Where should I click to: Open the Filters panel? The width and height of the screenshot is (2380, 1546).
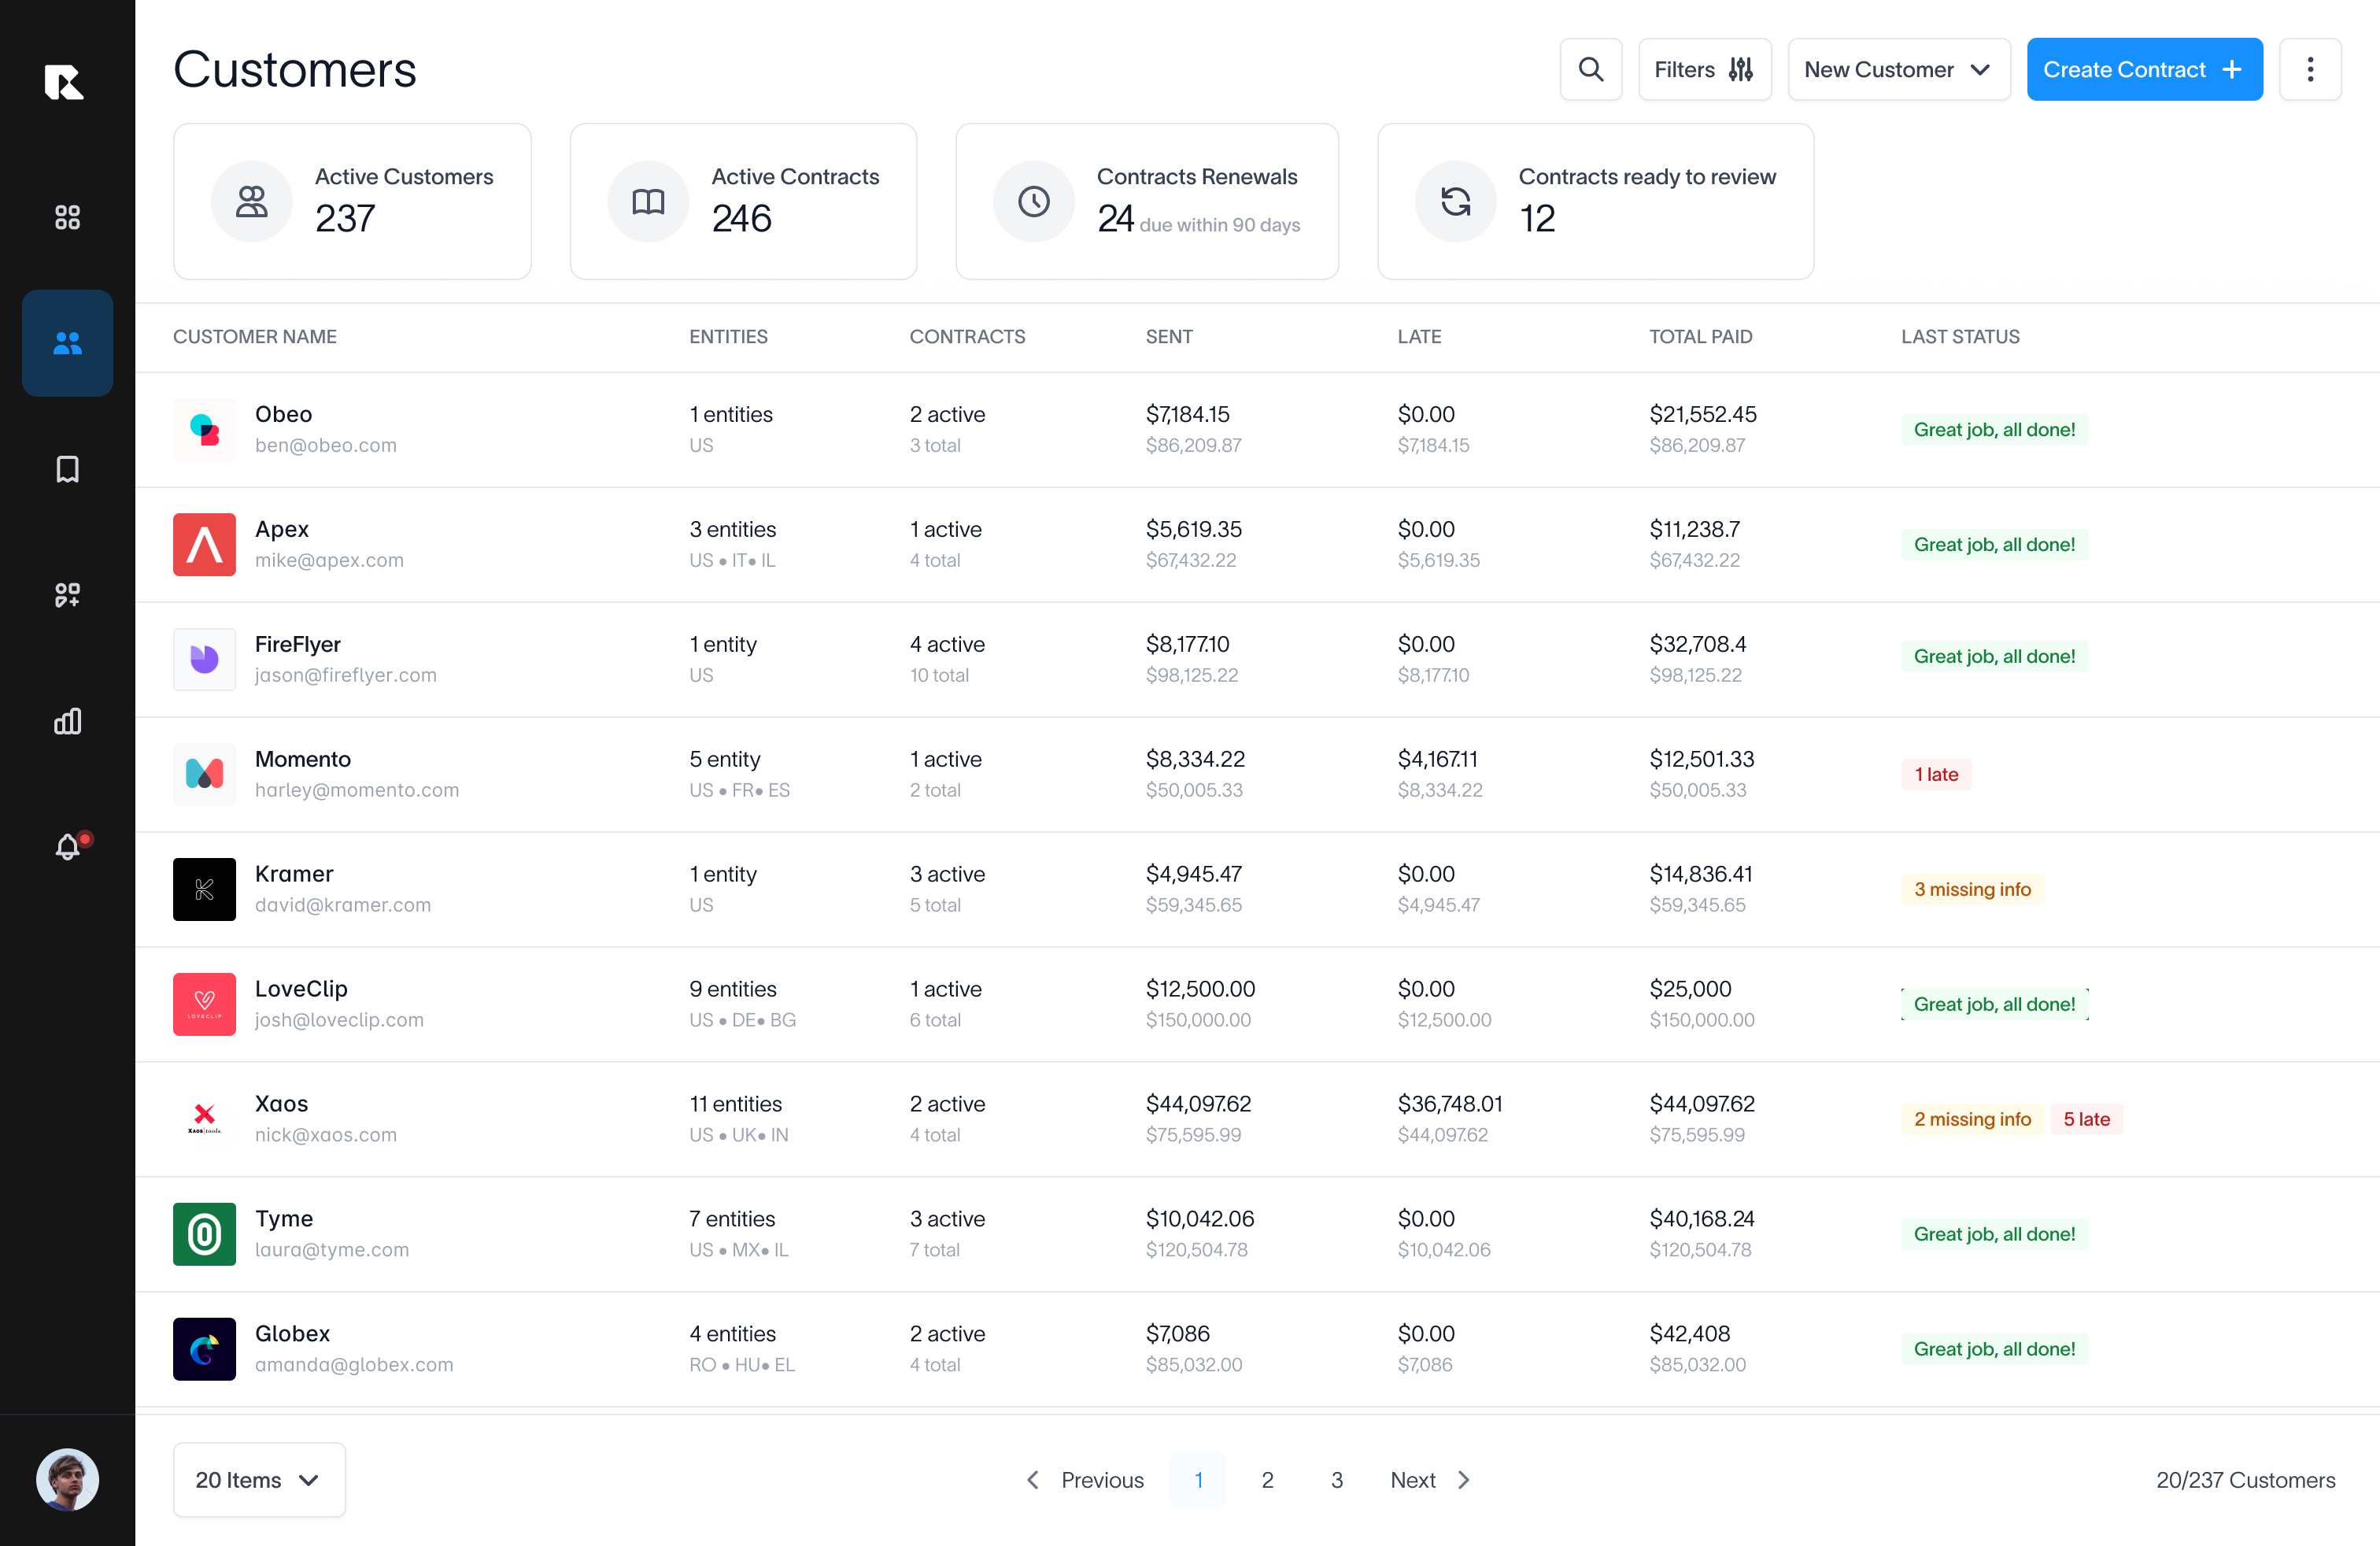[x=1703, y=69]
